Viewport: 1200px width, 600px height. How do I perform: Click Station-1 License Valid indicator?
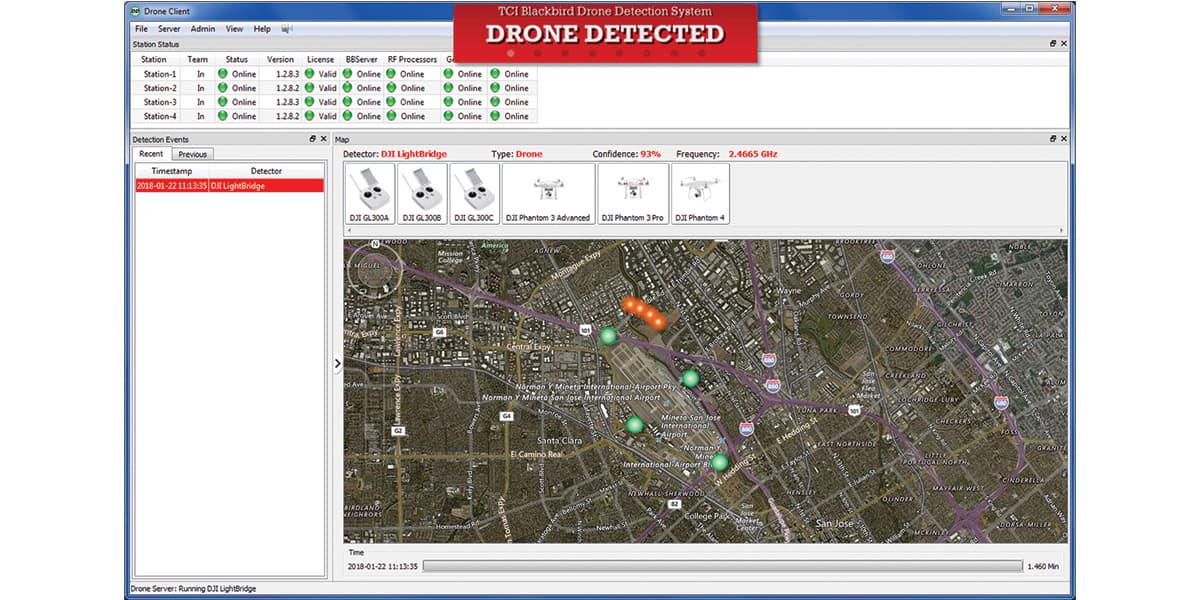(310, 74)
